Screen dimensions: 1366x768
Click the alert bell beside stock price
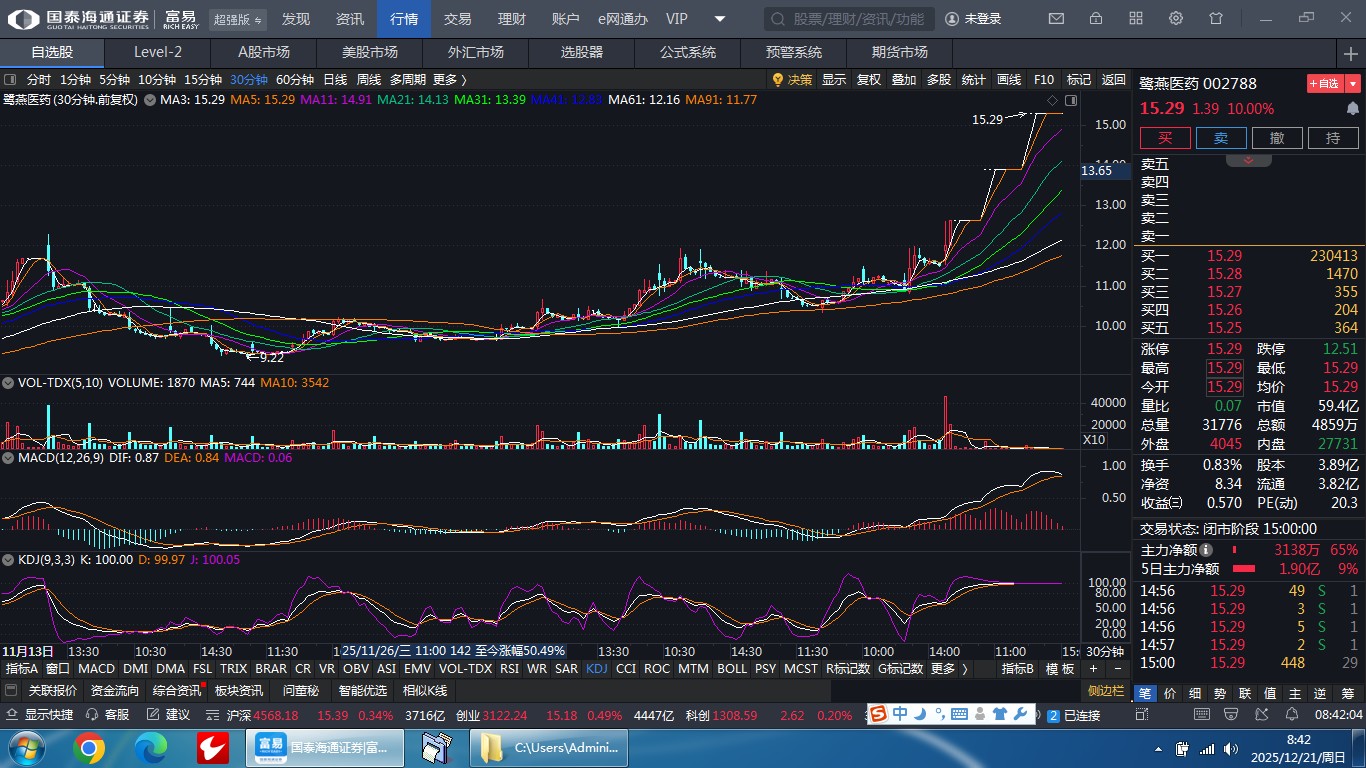coord(1352,109)
